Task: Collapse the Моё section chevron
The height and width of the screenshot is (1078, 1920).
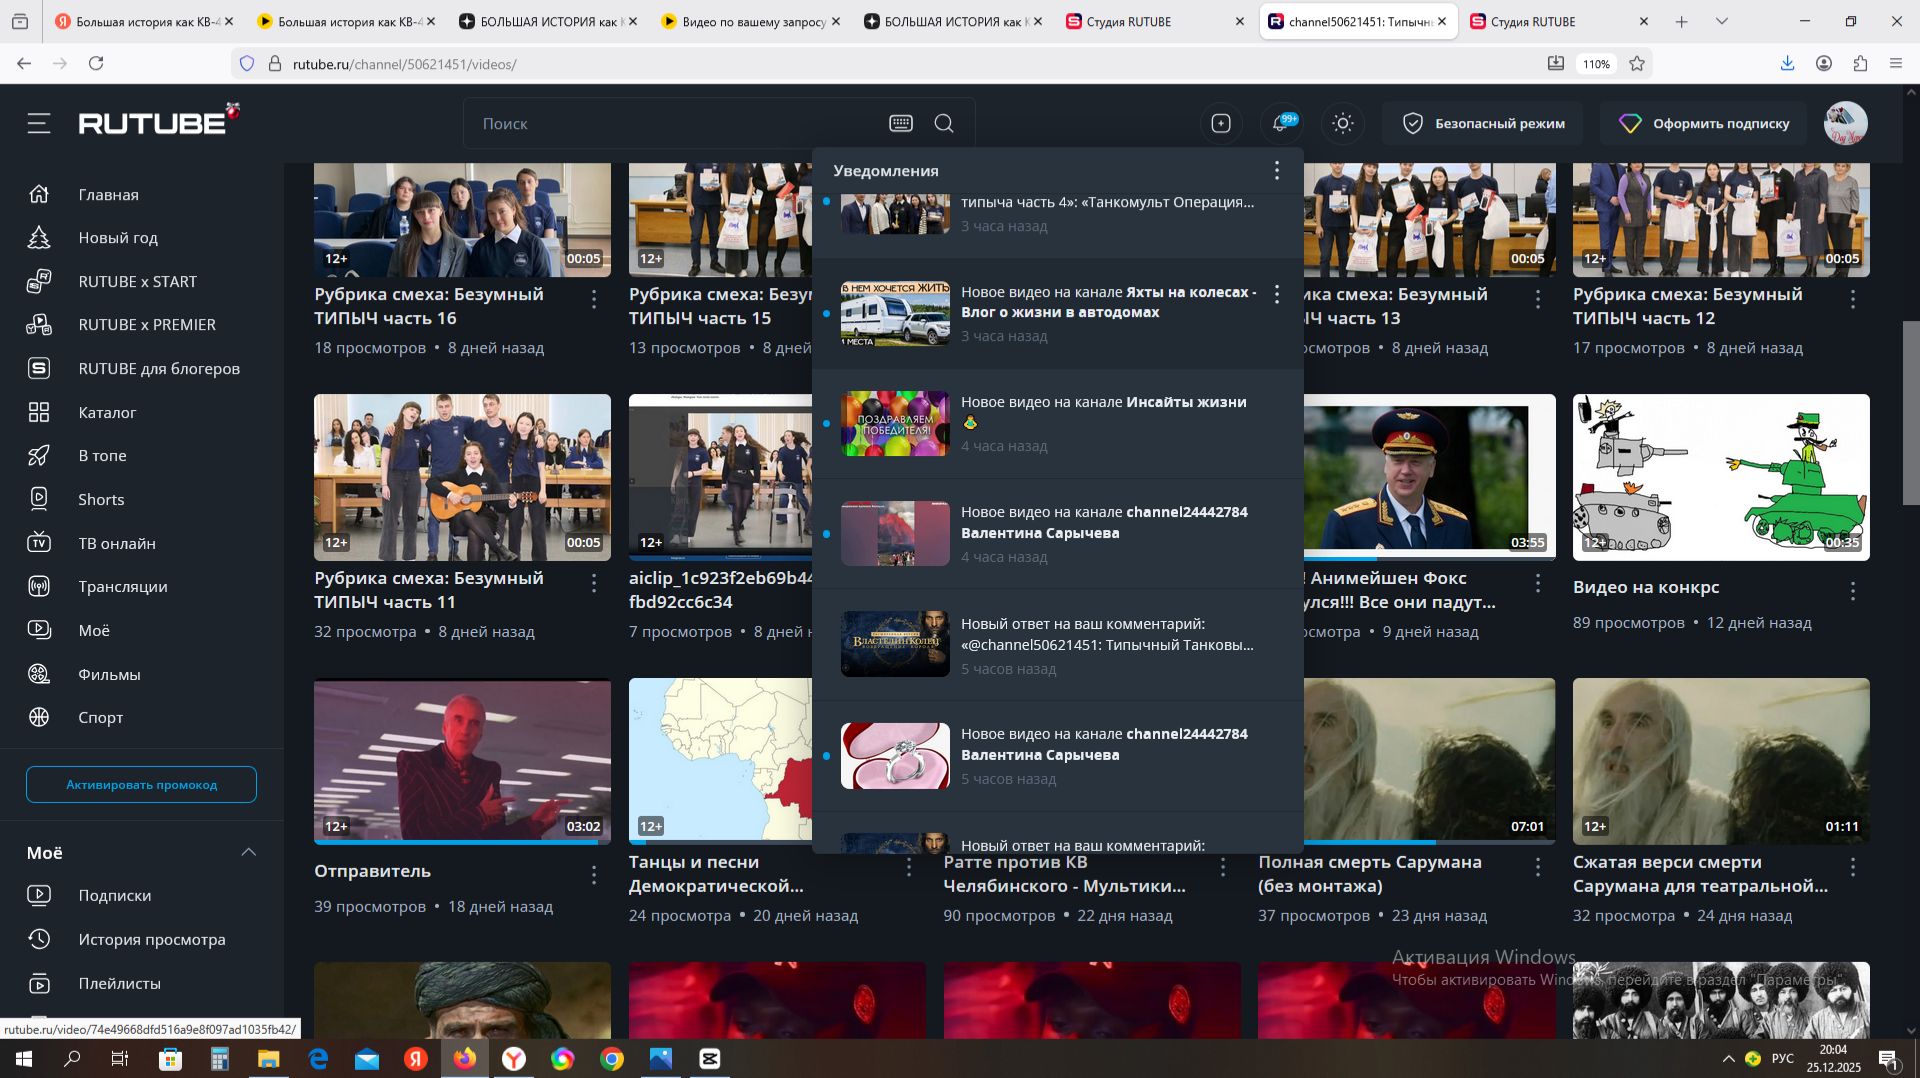Action: click(x=248, y=852)
